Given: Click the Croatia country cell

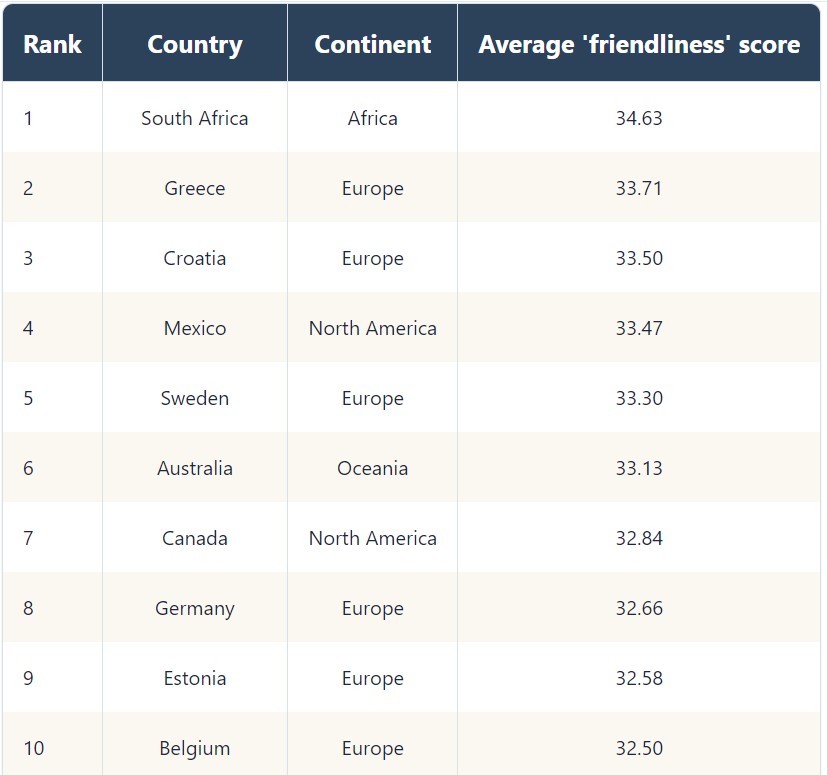Looking at the screenshot, I should click(x=195, y=259).
